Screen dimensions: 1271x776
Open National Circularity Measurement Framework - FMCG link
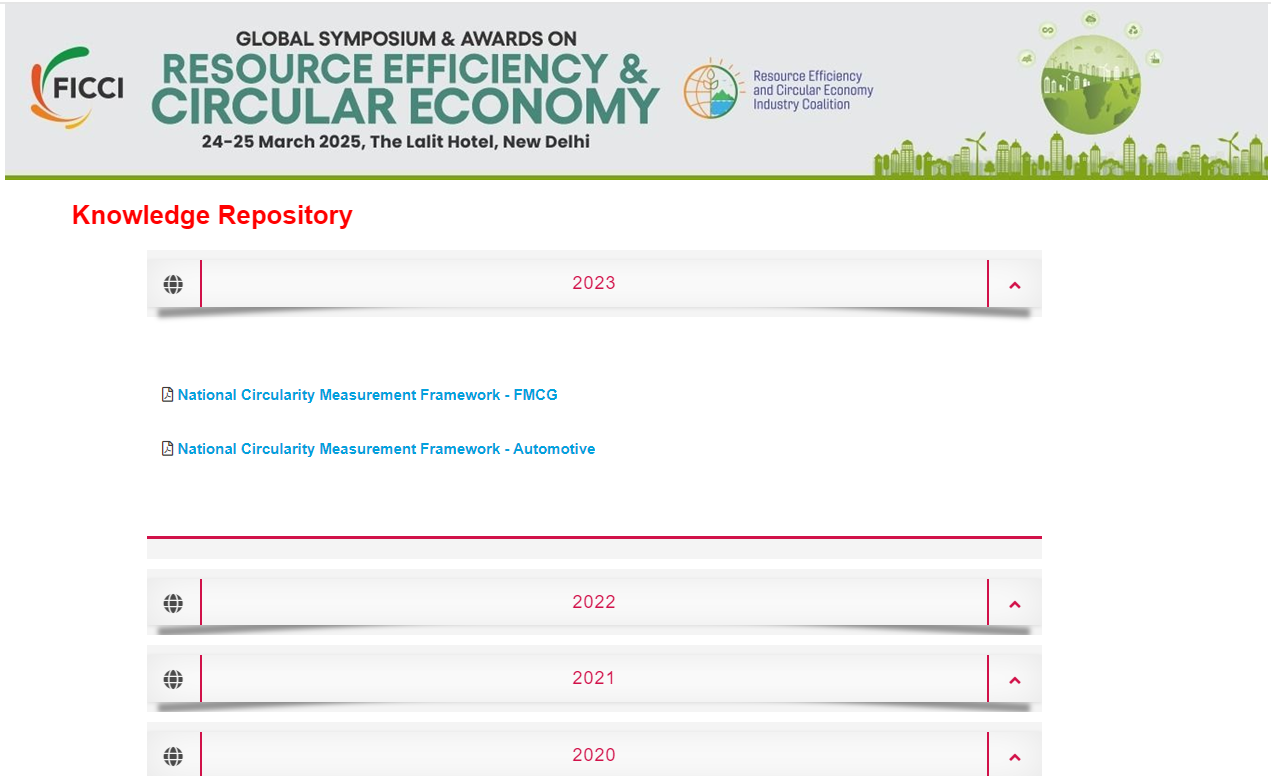click(367, 395)
